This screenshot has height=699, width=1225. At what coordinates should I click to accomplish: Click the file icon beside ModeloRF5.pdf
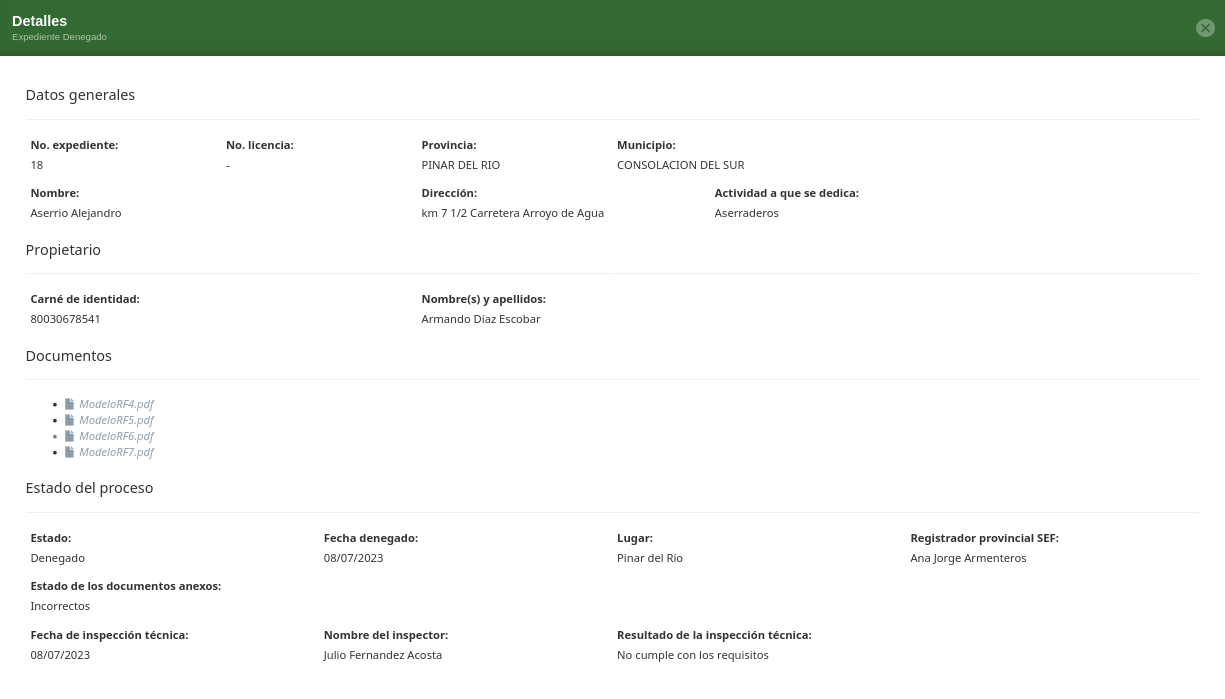[69, 420]
